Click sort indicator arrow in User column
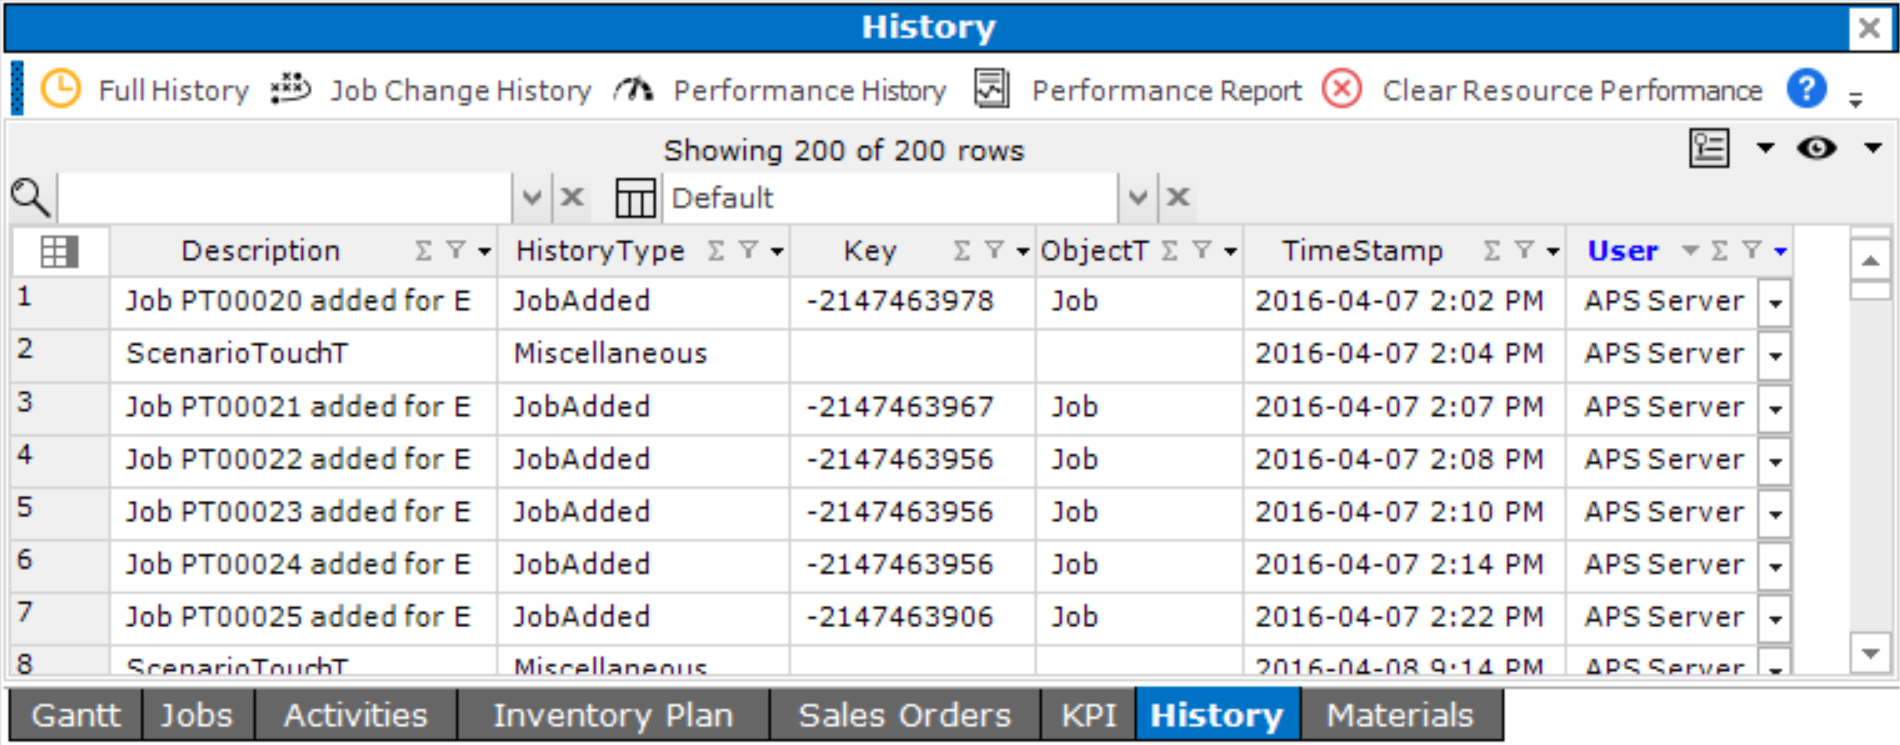Viewport: 1900px width, 745px height. coord(1690,251)
